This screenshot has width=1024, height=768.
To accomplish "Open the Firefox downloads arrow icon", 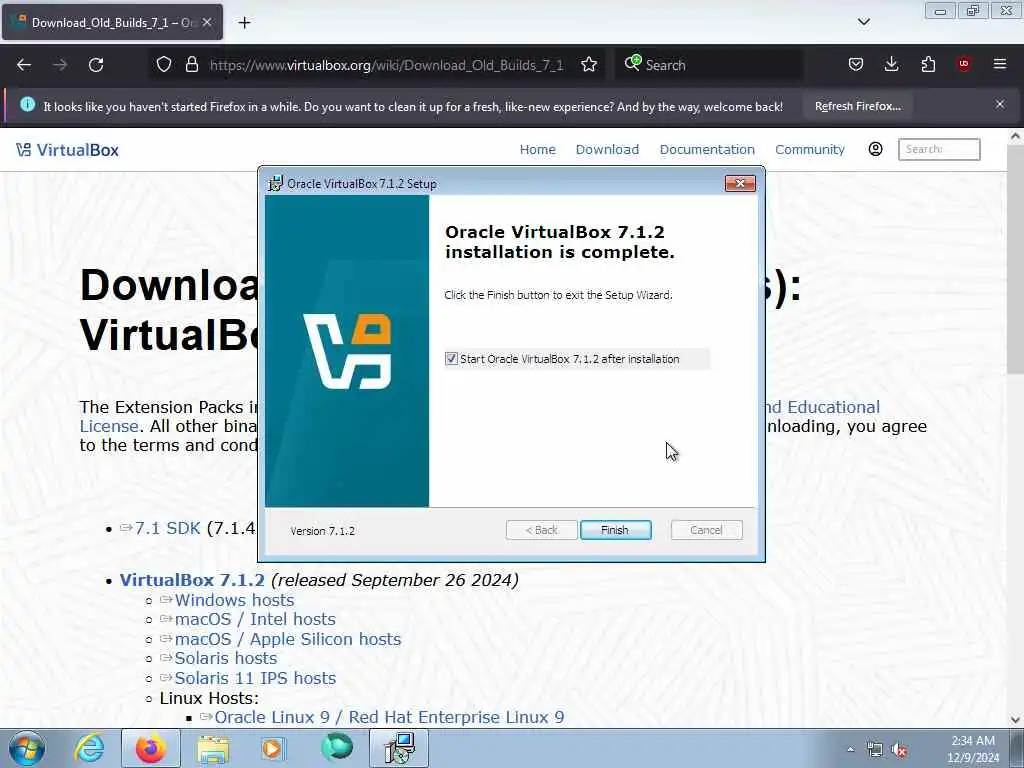I will click(891, 64).
